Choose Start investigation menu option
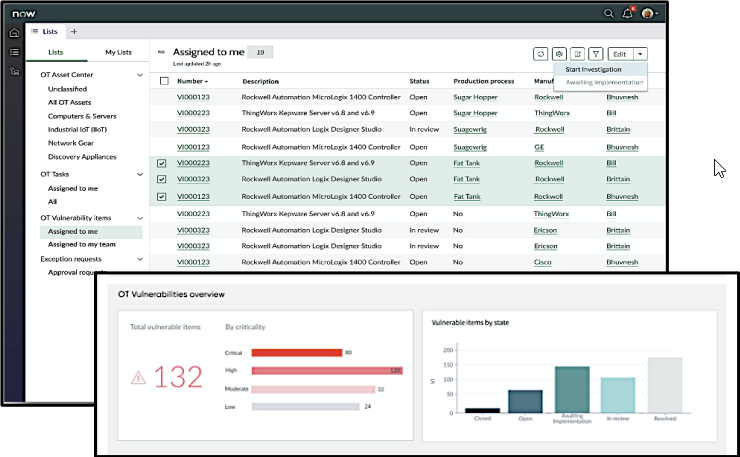This screenshot has height=457, width=740. coord(600,69)
